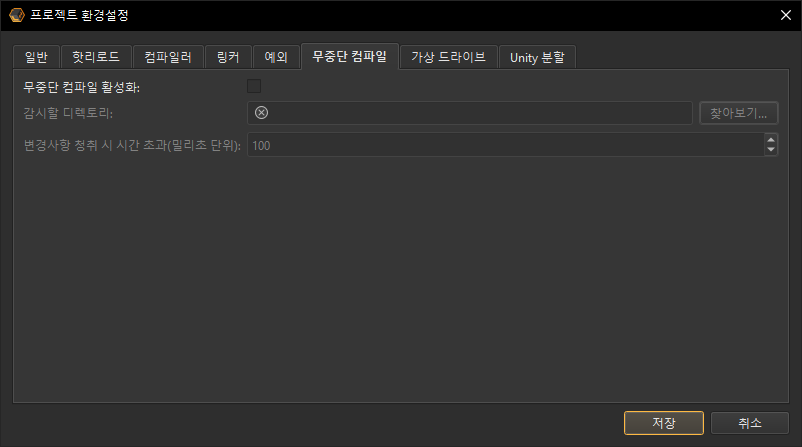Decrease timeout with the down arrow
This screenshot has width=802, height=447.
pyautogui.click(x=770, y=150)
